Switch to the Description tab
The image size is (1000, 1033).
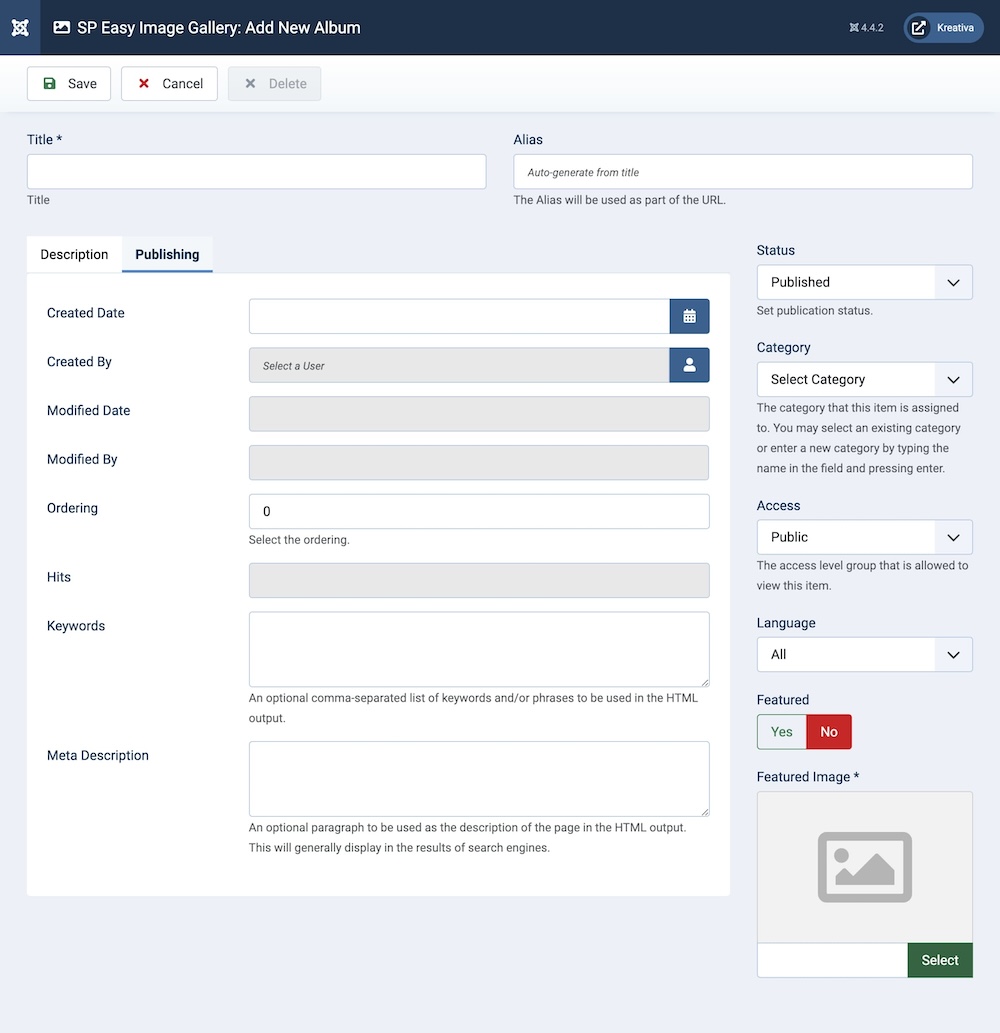[74, 254]
